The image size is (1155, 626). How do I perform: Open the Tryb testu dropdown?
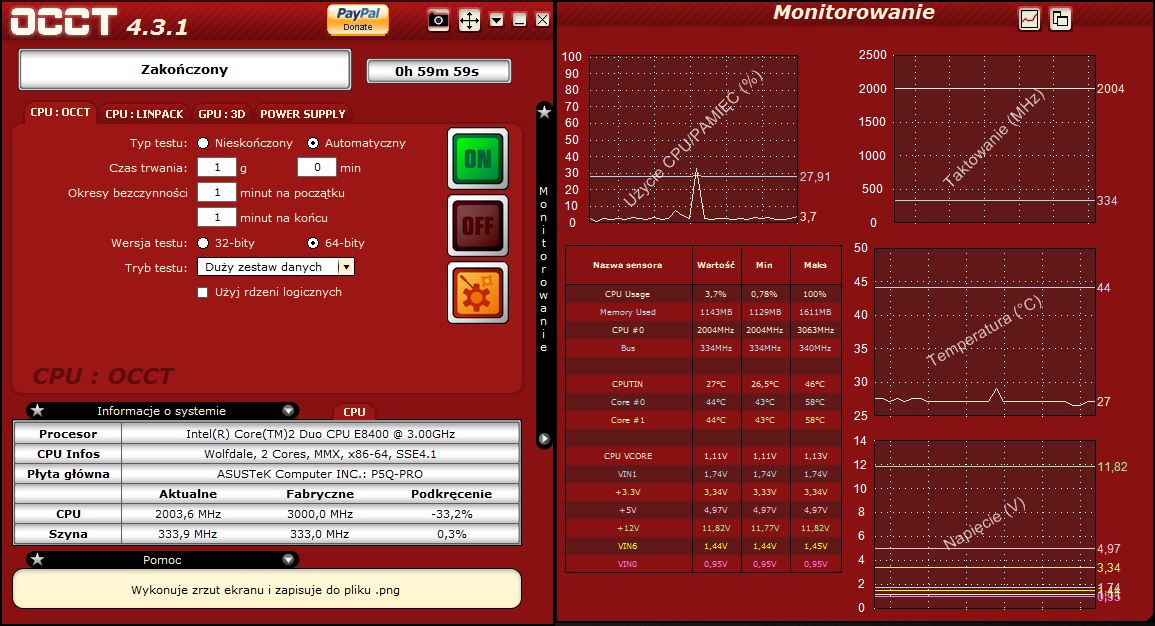pyautogui.click(x=276, y=267)
